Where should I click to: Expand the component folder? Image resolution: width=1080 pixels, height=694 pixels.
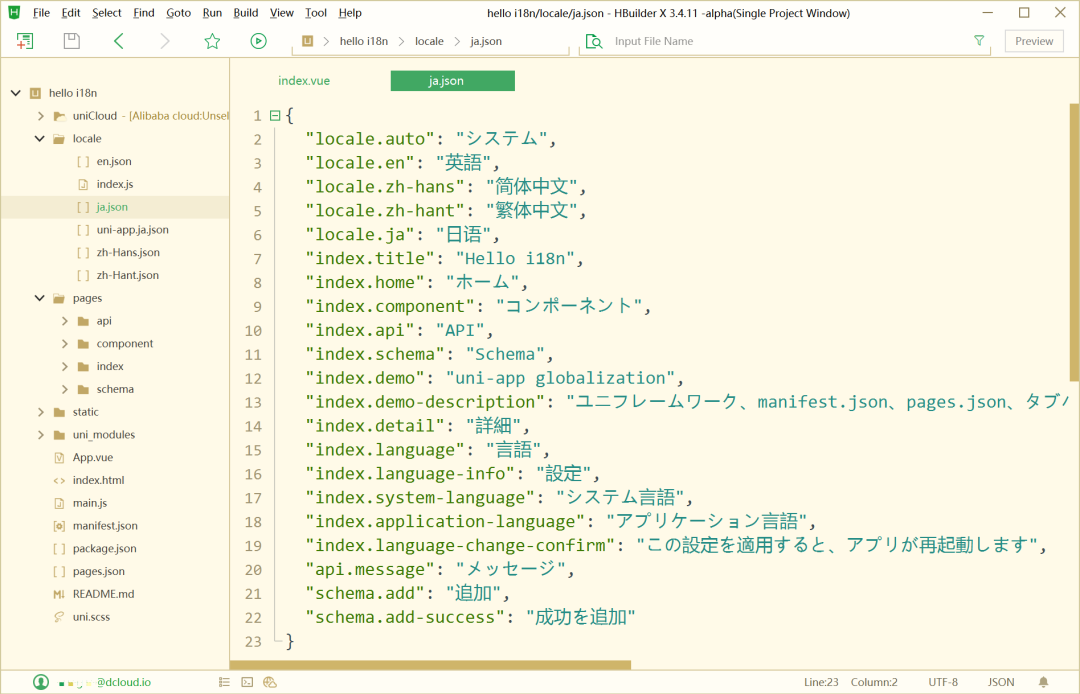(x=65, y=344)
